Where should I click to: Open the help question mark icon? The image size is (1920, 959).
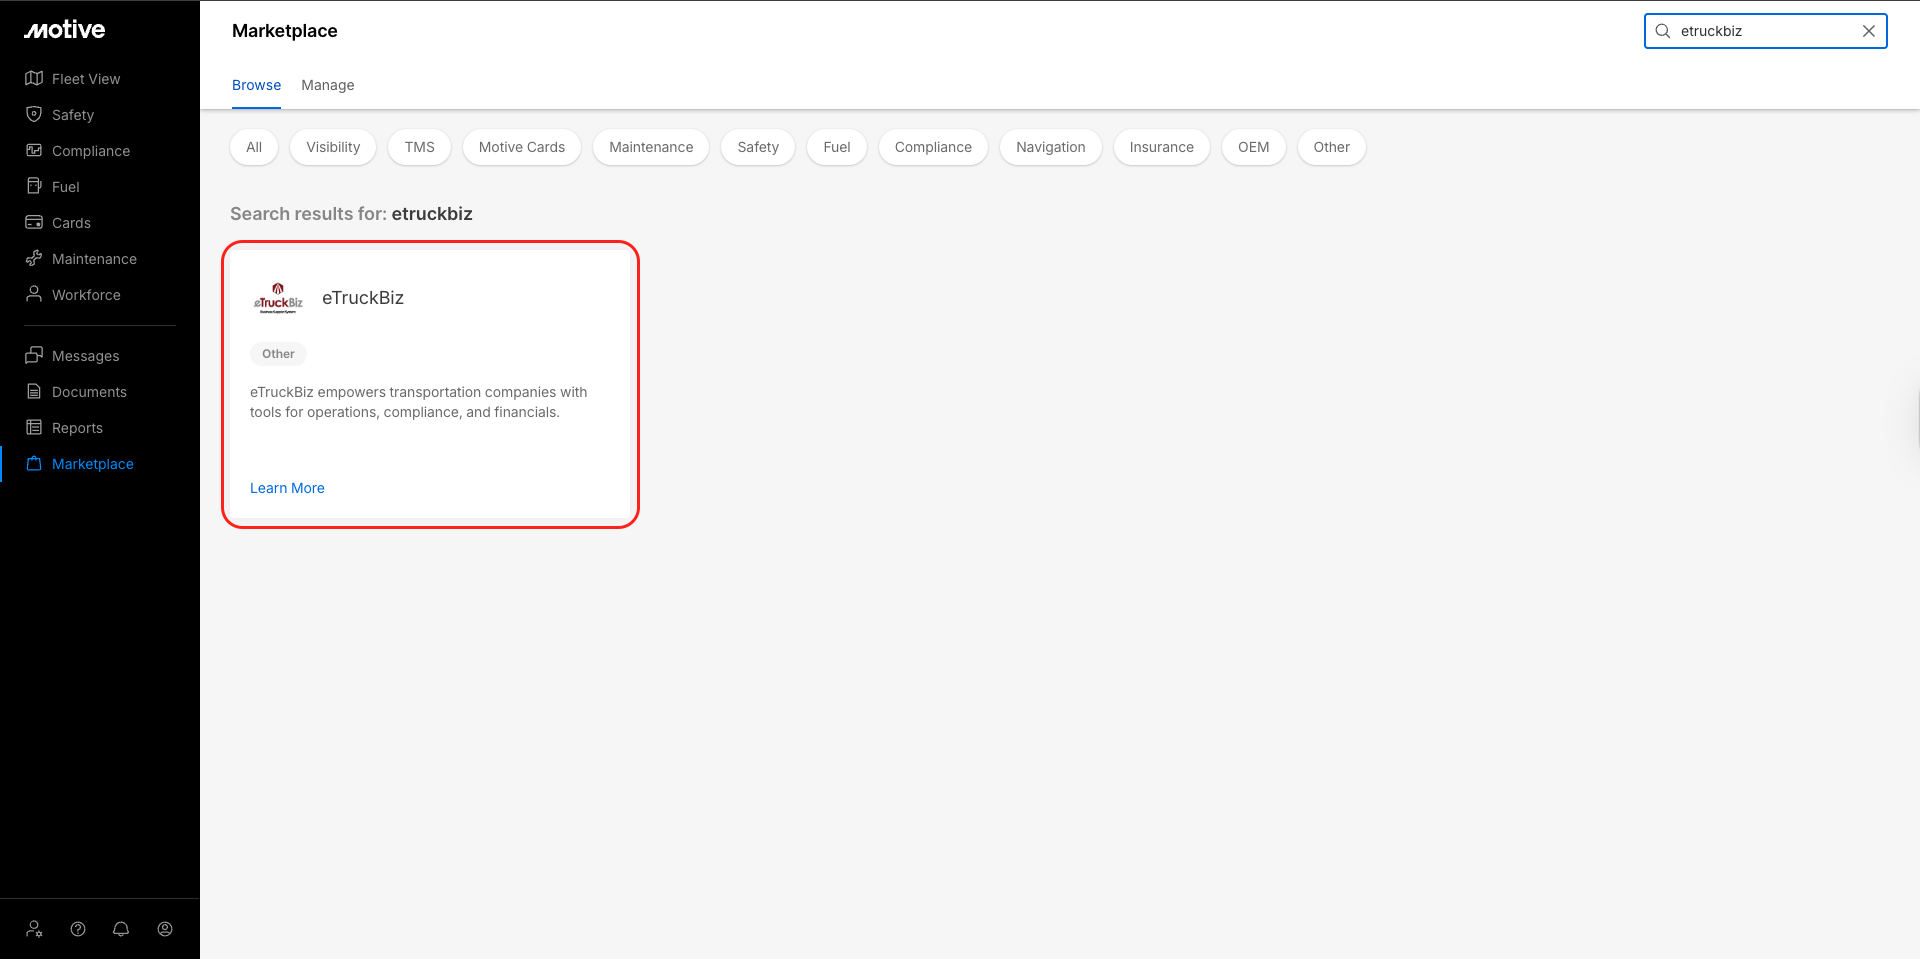tap(78, 929)
